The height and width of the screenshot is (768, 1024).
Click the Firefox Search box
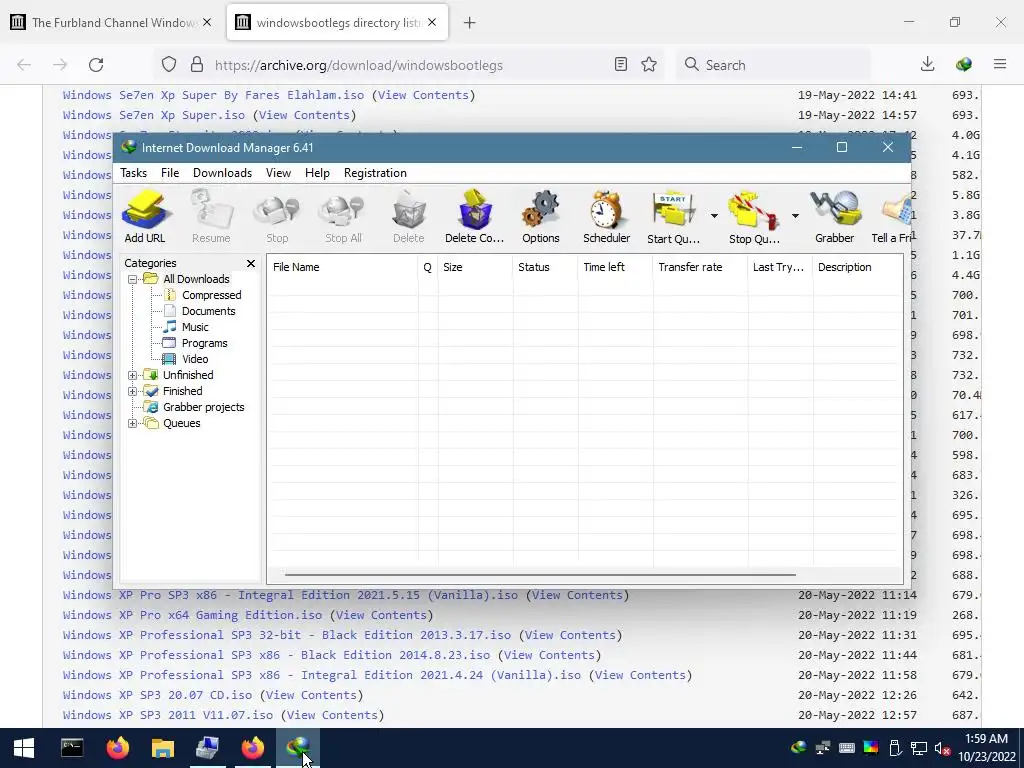774,65
